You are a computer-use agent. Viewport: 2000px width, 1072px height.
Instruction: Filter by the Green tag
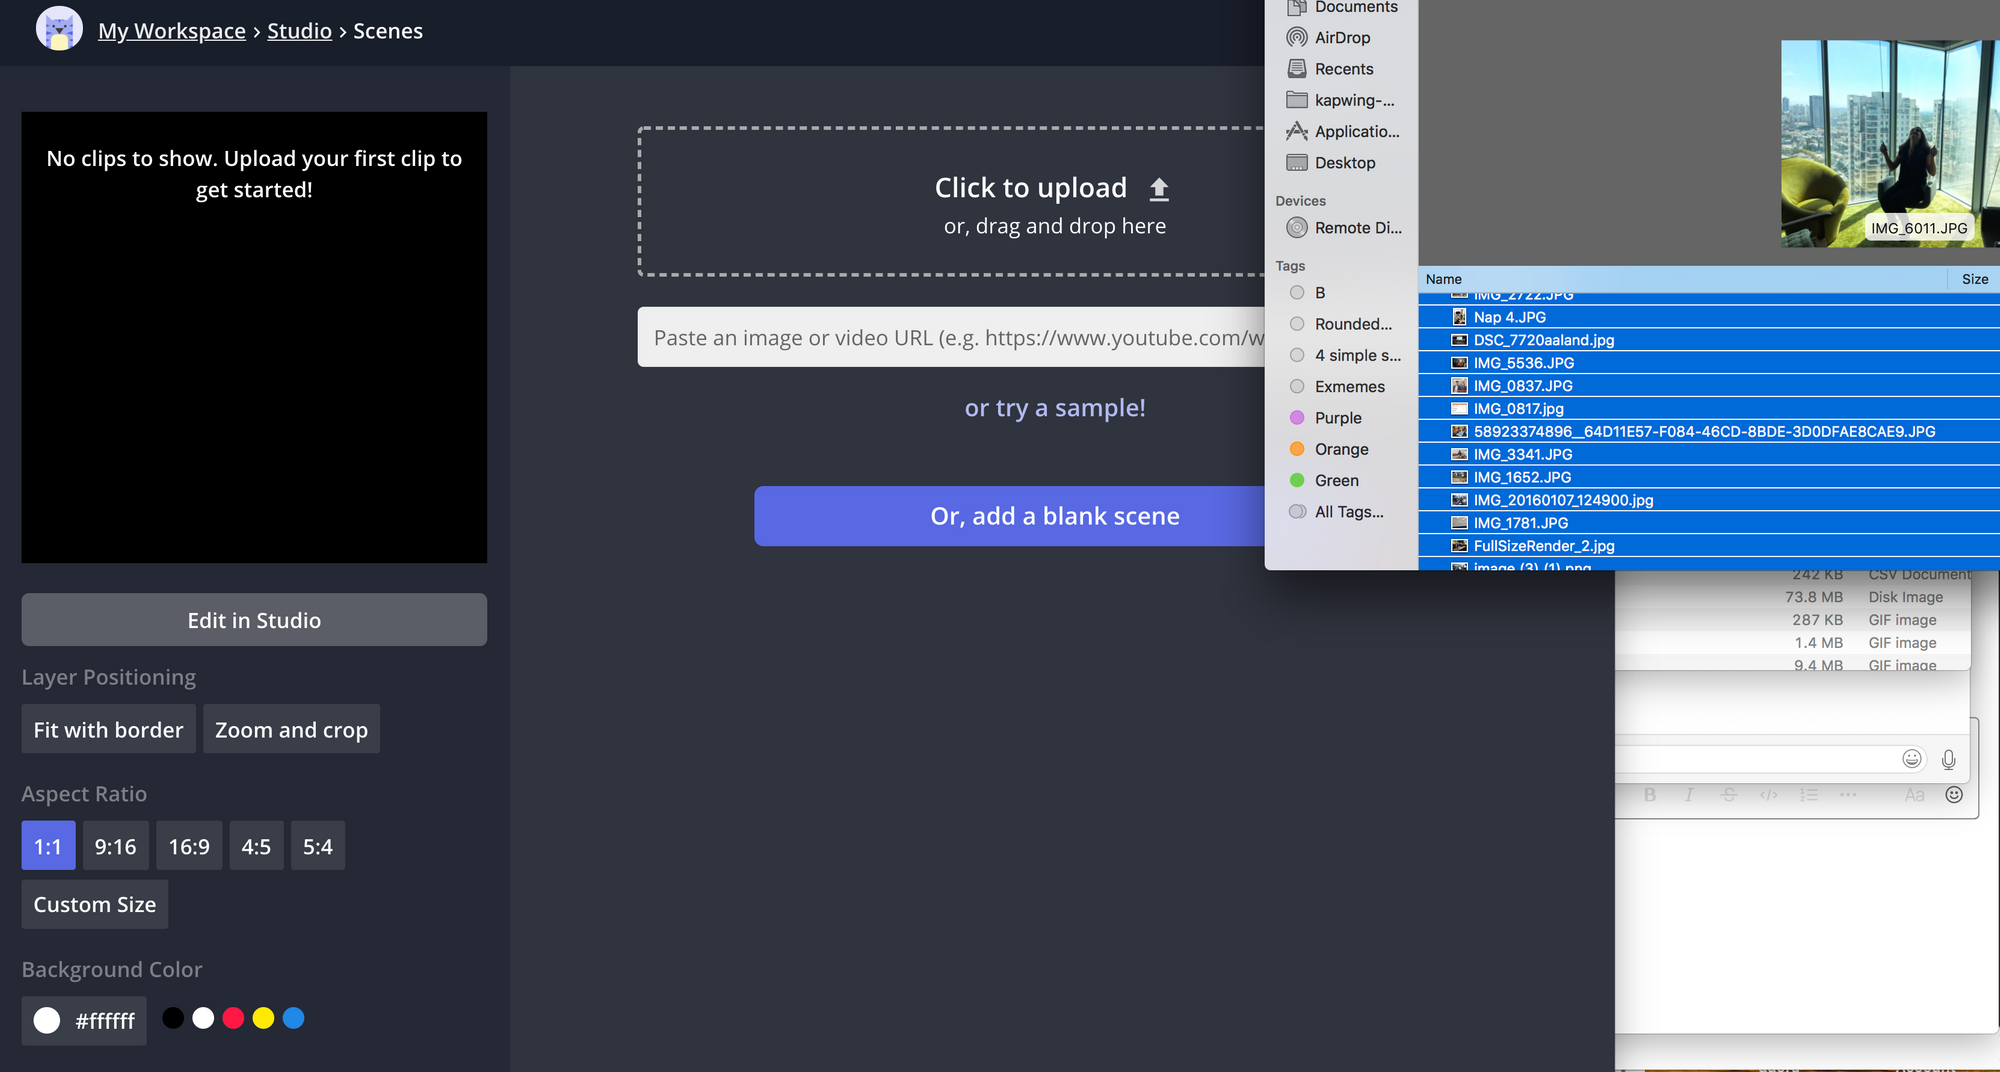coord(1324,481)
